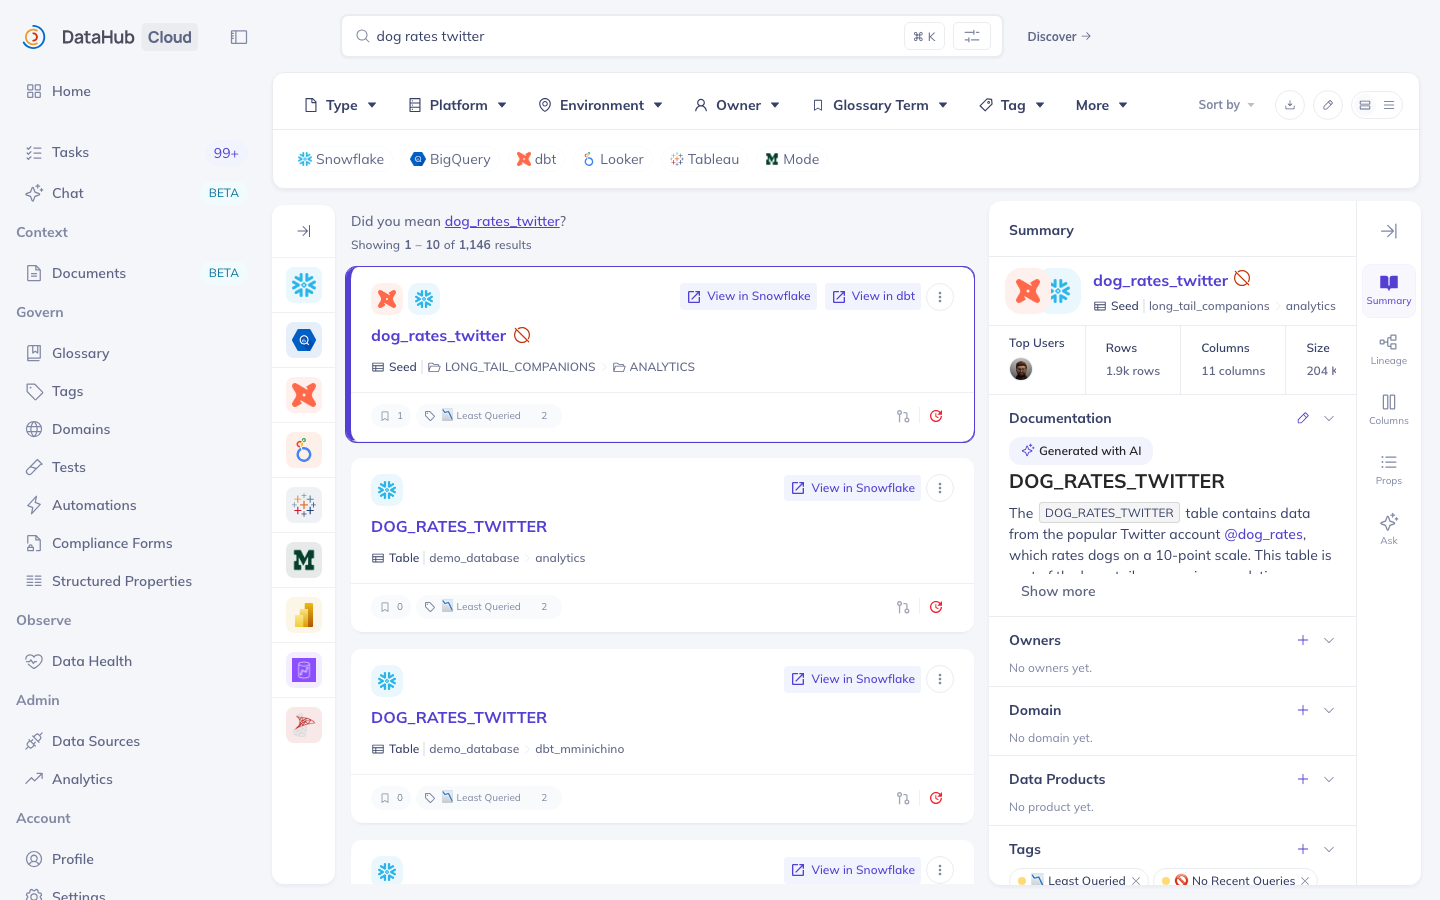
Task: Collapse the platform filter sidebar arrow
Action: click(304, 231)
